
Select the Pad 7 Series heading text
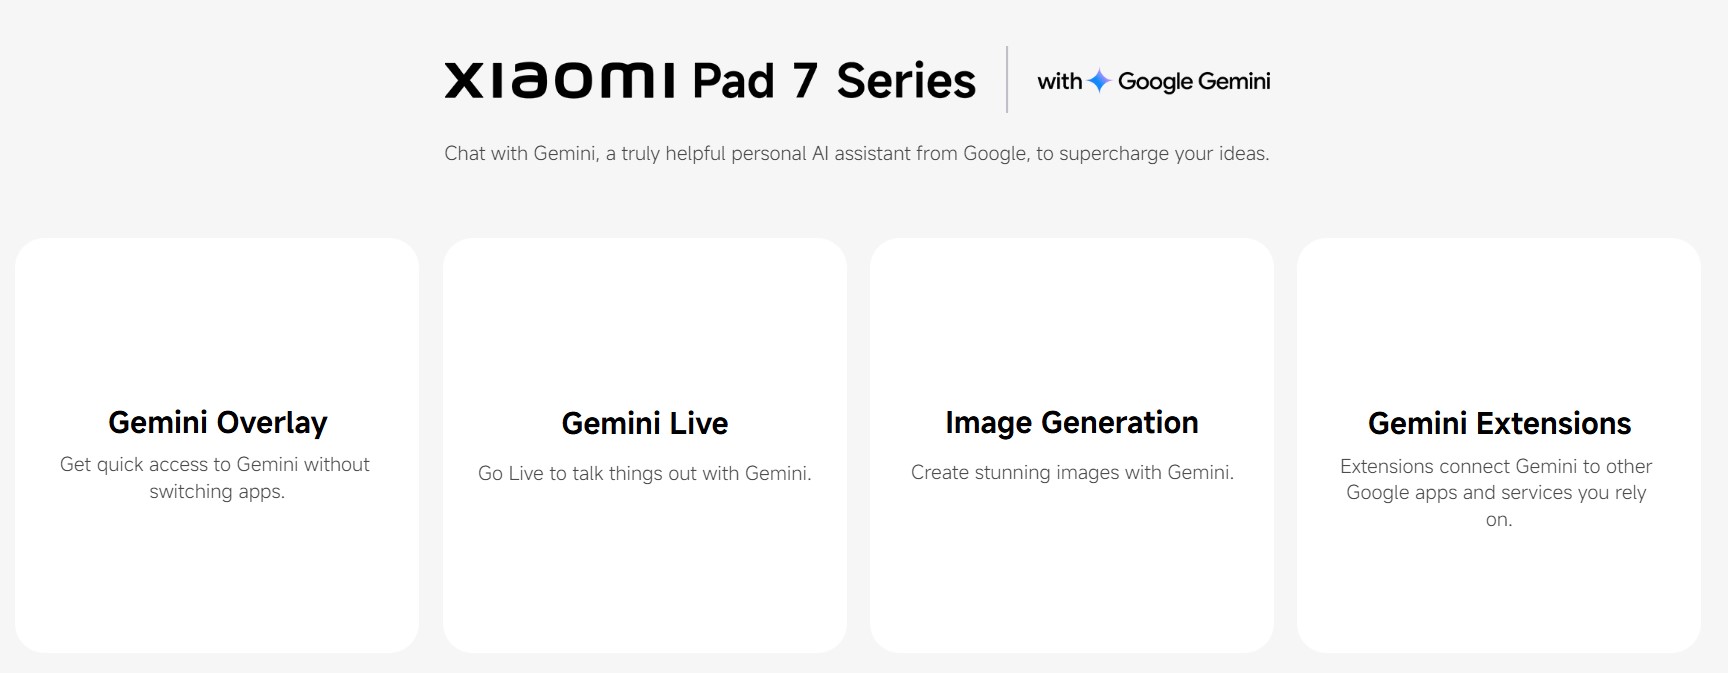click(x=834, y=81)
